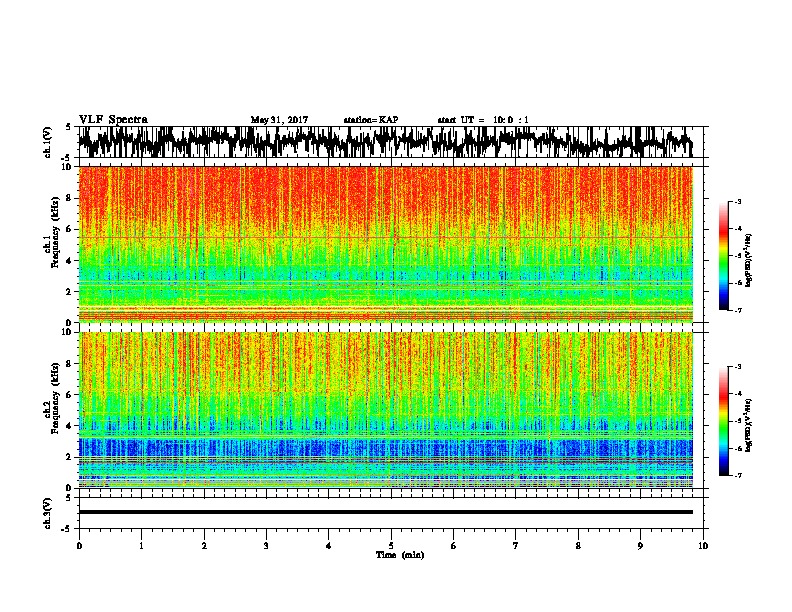Click '-7' on the ch.2 colorbar
The image size is (792, 612).
click(x=738, y=475)
